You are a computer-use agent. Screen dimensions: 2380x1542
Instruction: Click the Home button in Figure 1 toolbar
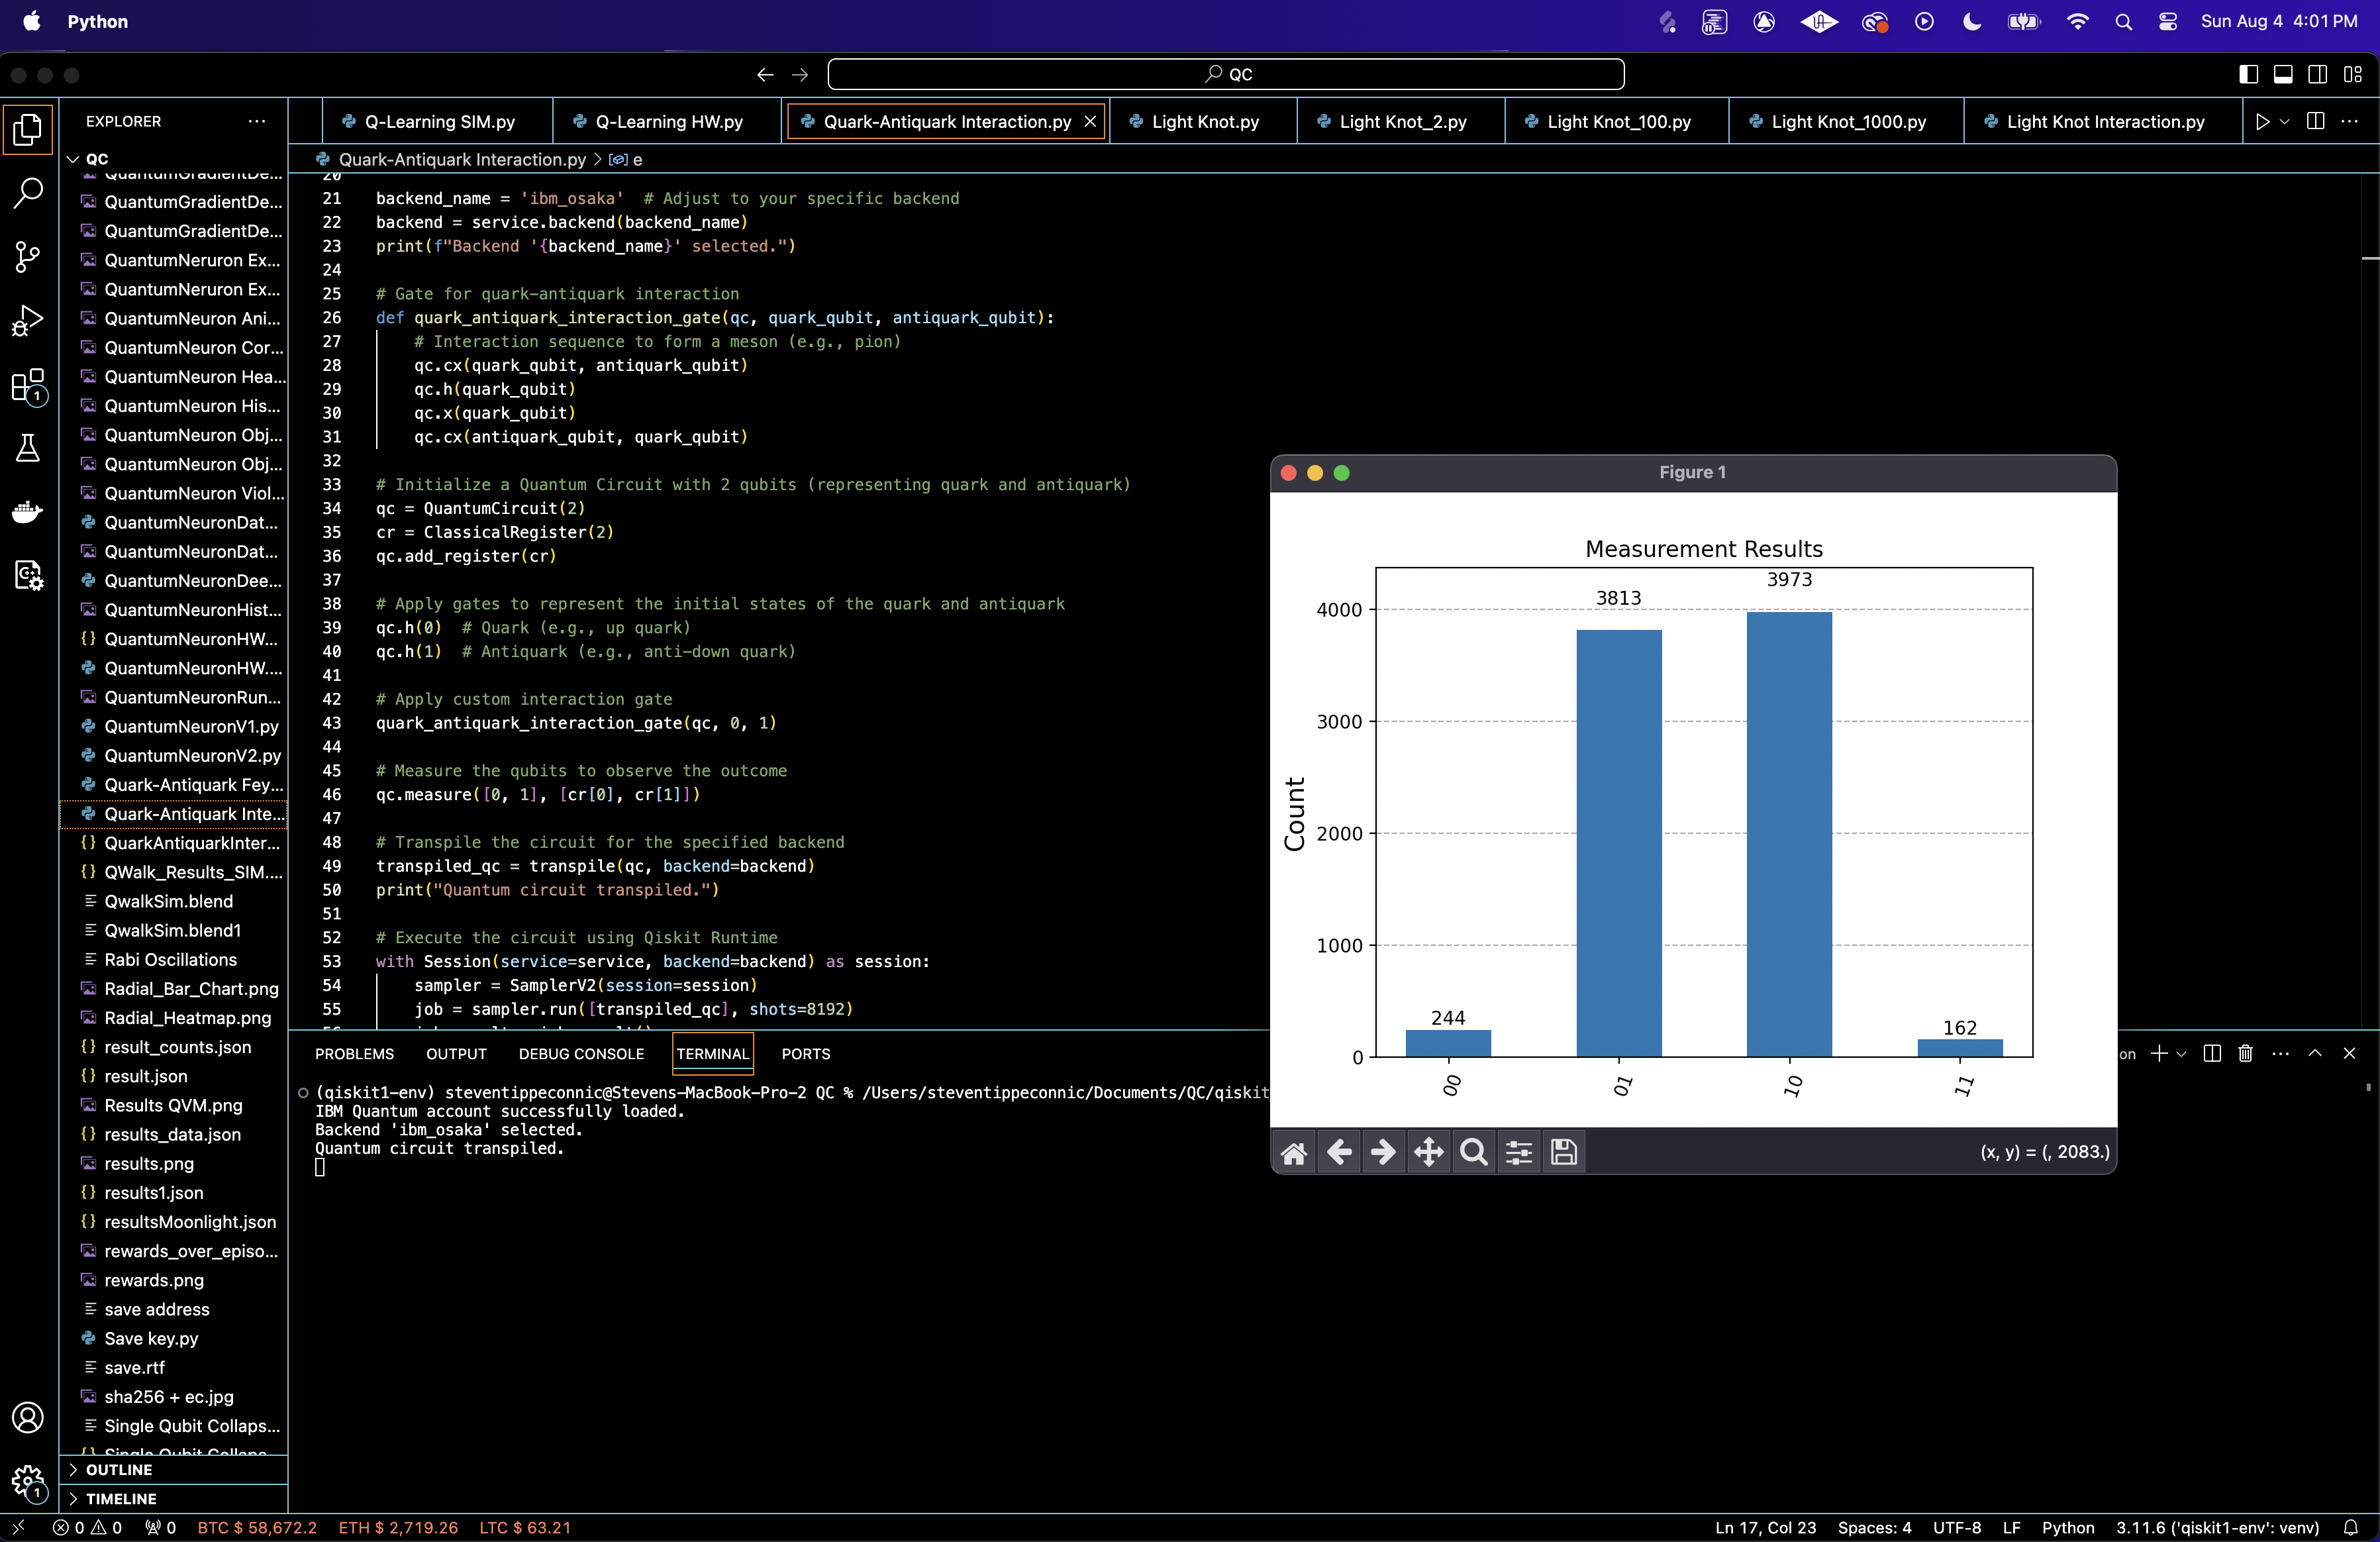coord(1293,1152)
